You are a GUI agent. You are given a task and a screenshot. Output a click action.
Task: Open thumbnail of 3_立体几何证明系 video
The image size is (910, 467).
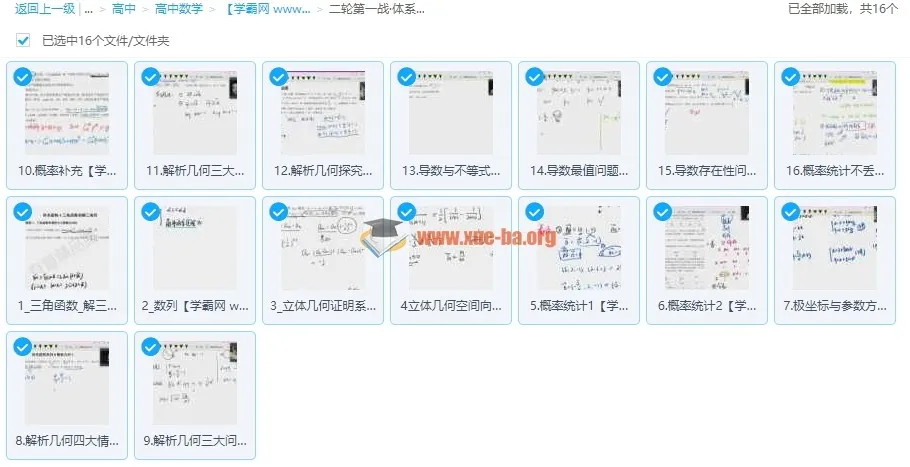click(x=323, y=248)
